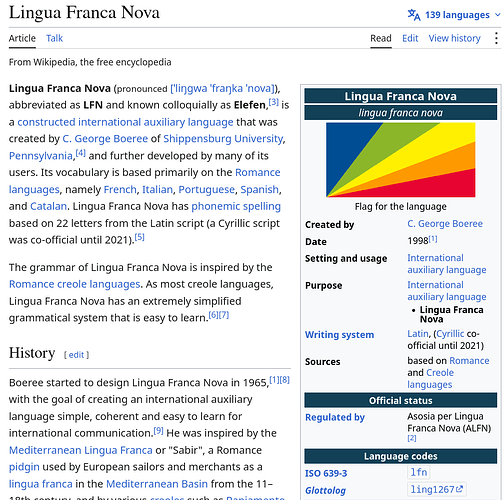Screen dimensions: 504x500
Task: Open the ISO 639-3 label link
Action: point(326,473)
